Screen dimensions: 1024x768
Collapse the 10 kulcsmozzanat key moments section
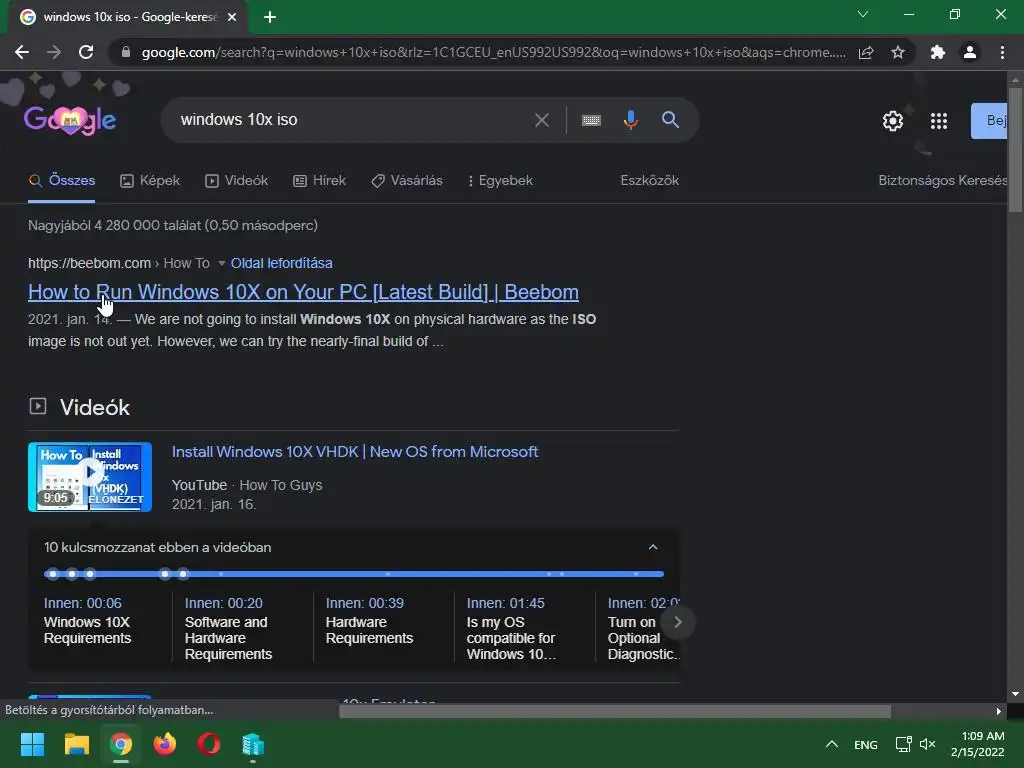(652, 547)
